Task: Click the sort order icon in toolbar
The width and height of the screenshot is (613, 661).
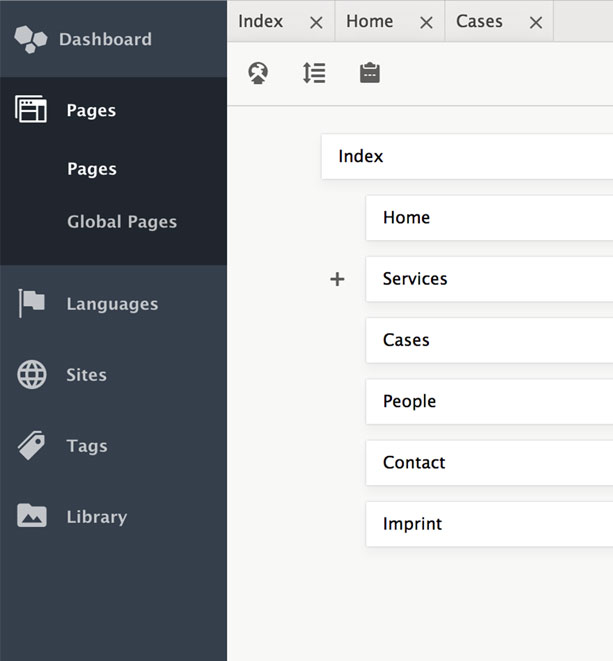Action: coord(314,73)
